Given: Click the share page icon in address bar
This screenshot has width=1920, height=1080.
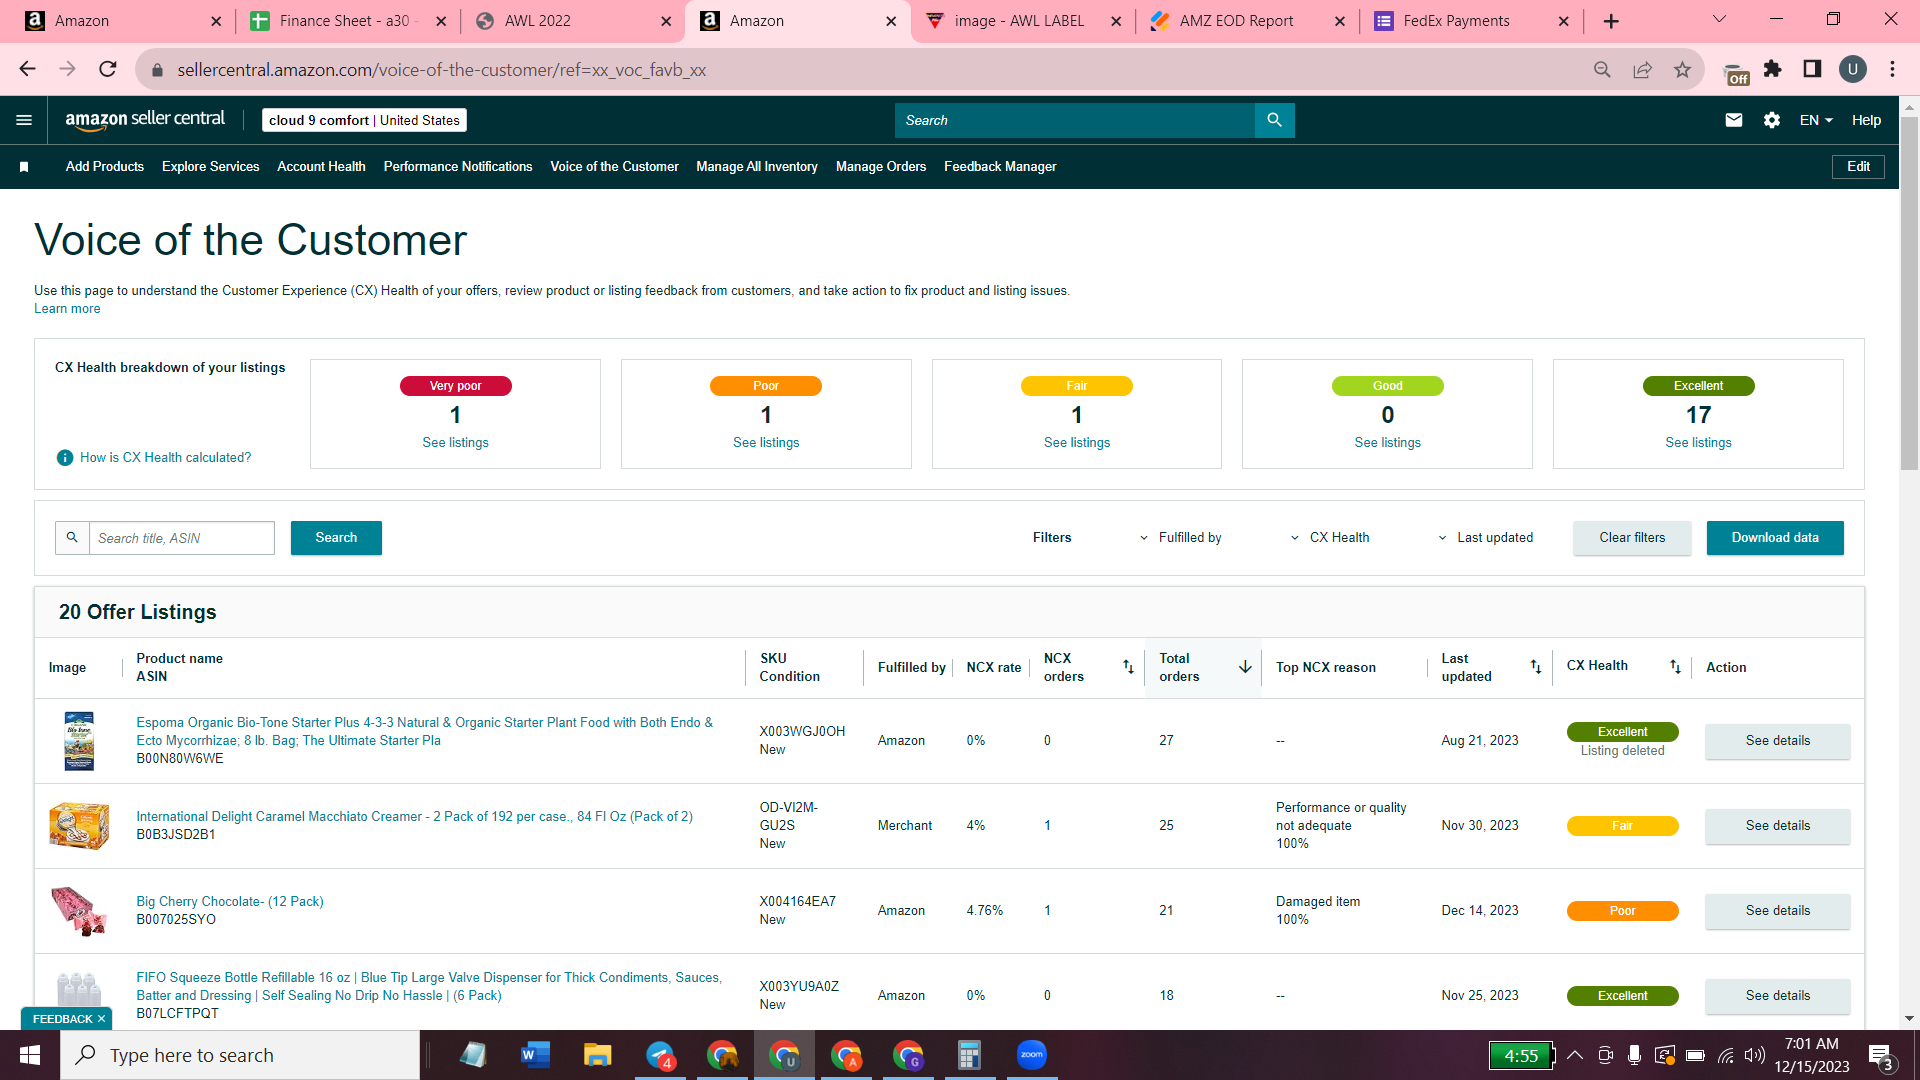Looking at the screenshot, I should [x=1642, y=69].
